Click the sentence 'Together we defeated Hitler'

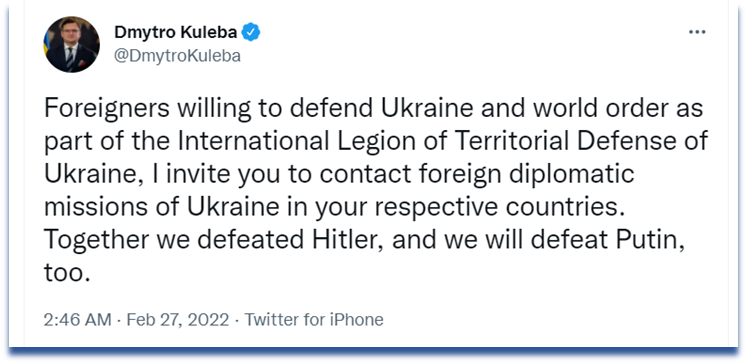point(214,240)
